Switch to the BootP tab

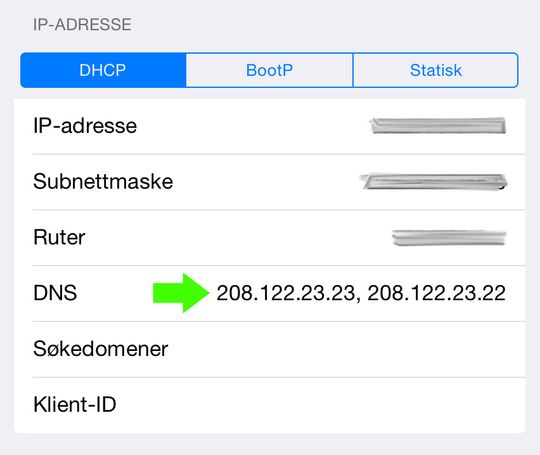point(270,70)
